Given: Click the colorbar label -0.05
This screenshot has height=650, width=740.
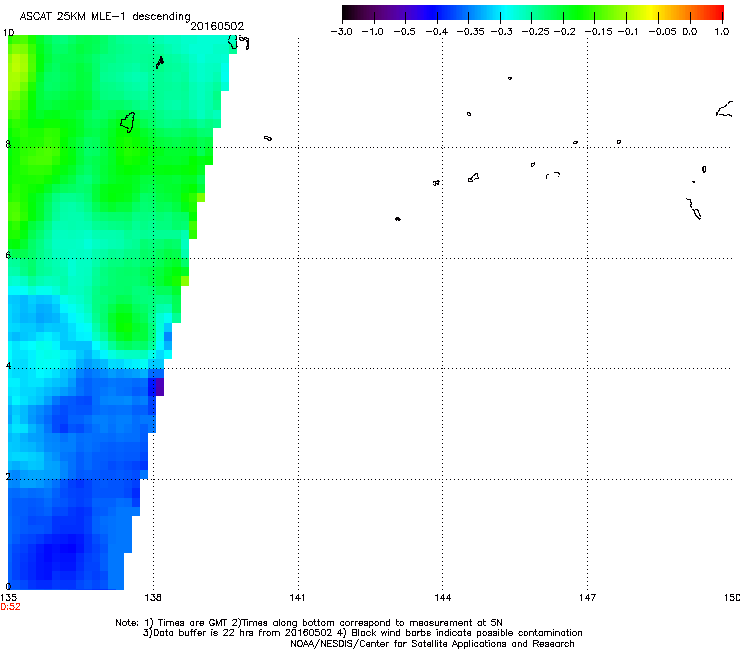Looking at the screenshot, I should pos(663,32).
